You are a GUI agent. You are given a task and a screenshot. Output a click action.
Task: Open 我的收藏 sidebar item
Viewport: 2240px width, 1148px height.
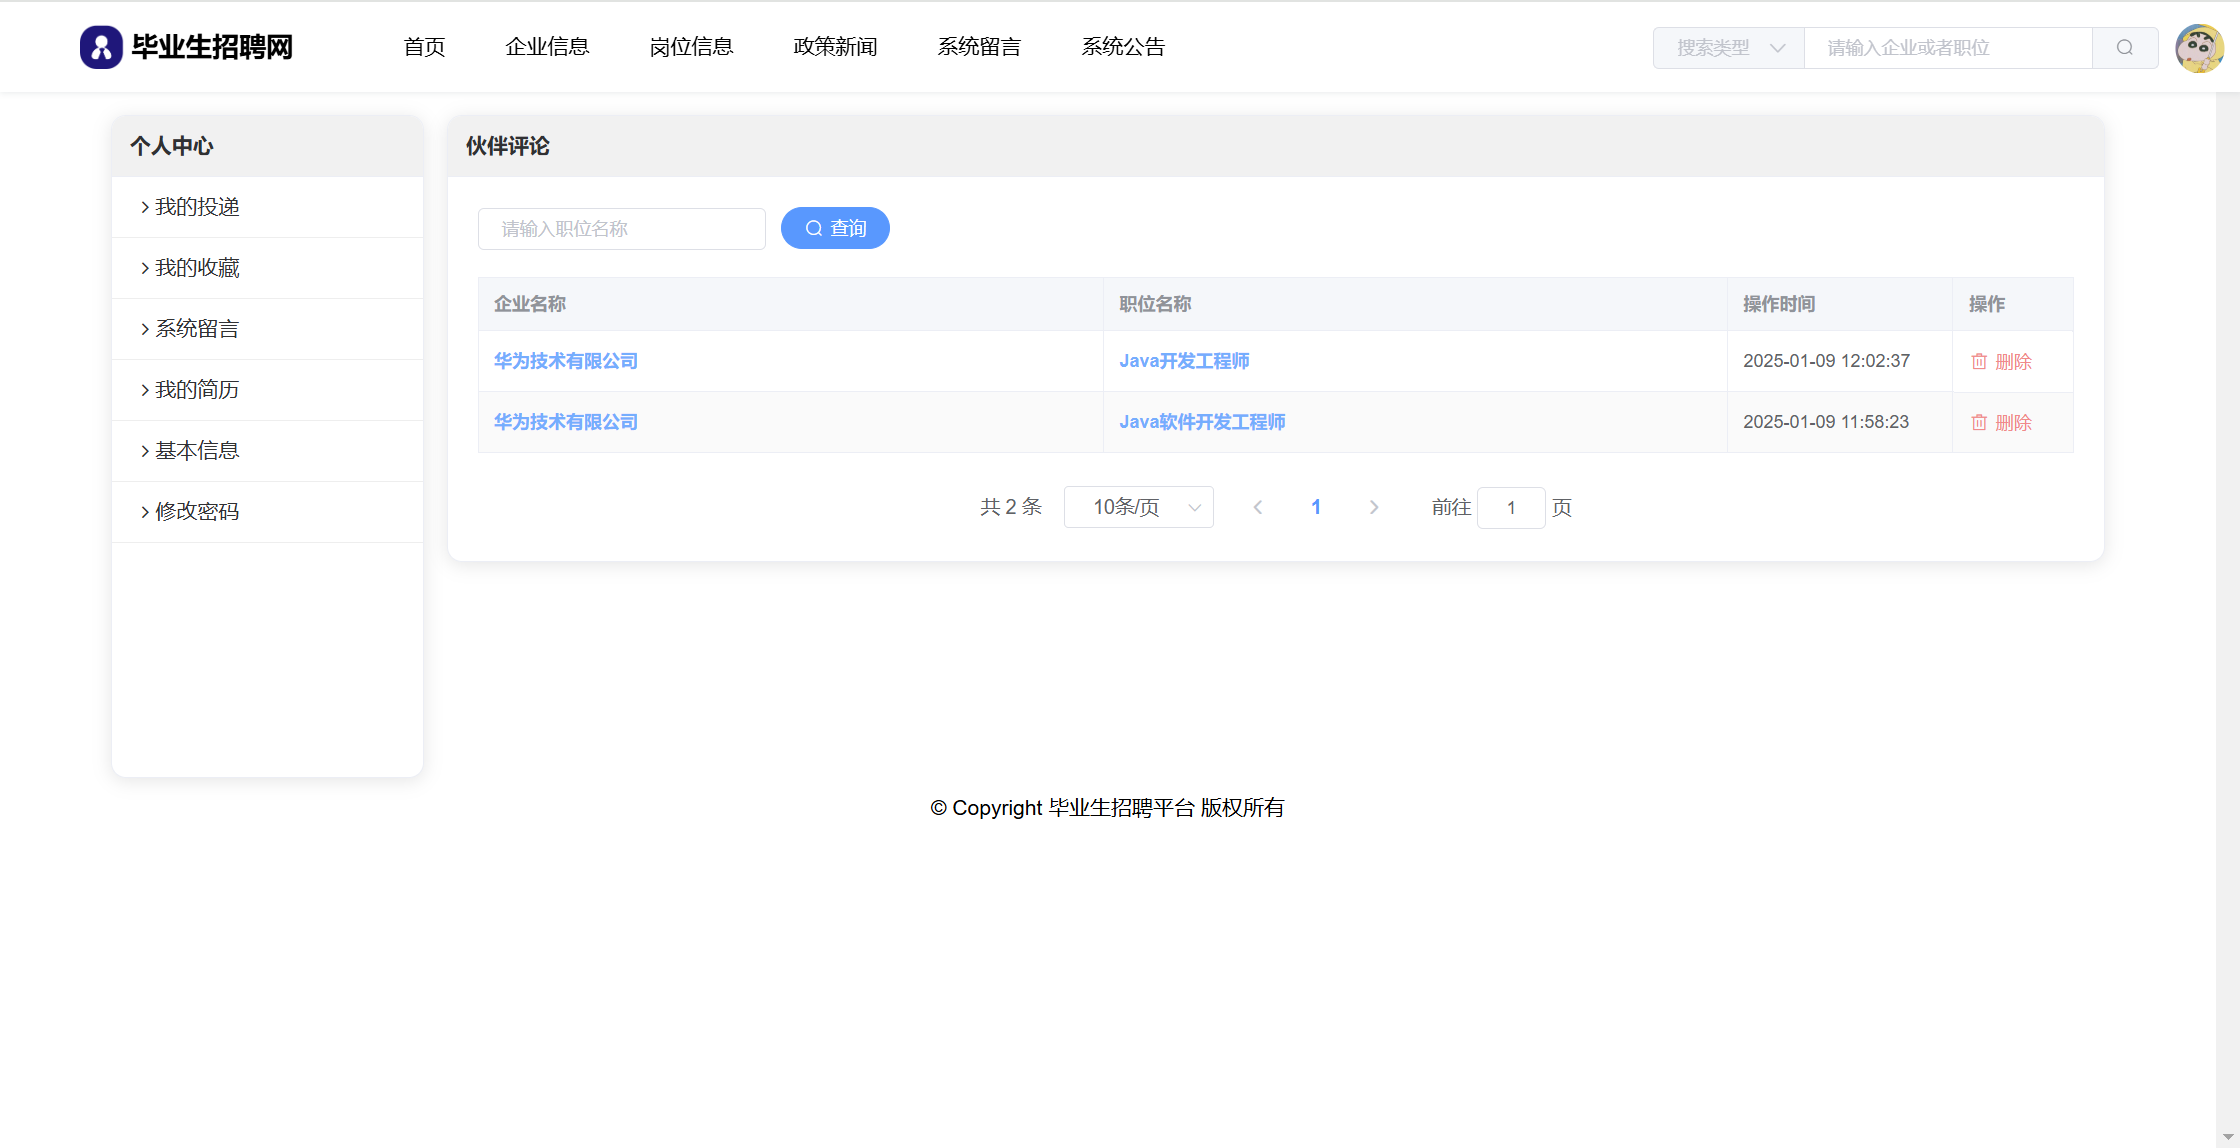pos(197,268)
